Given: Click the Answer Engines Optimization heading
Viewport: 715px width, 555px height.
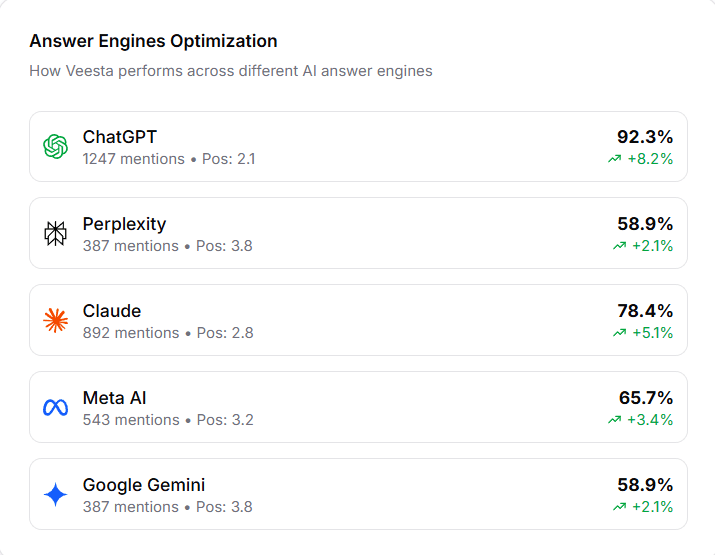Looking at the screenshot, I should [153, 41].
